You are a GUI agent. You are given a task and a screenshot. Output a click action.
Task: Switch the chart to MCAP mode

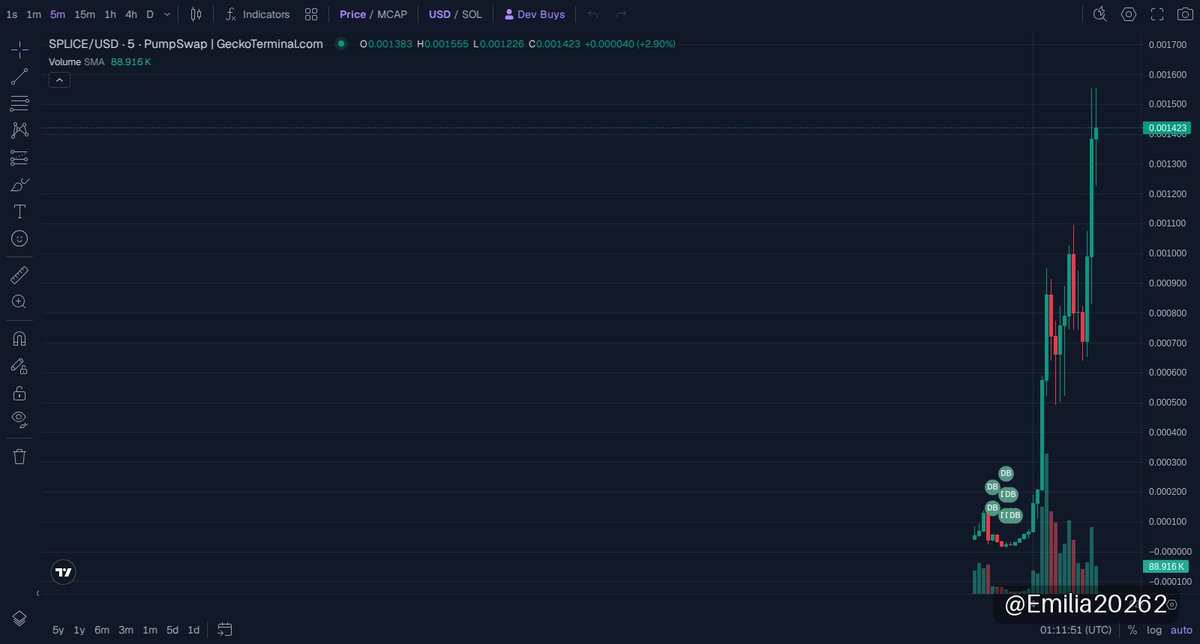pos(392,14)
